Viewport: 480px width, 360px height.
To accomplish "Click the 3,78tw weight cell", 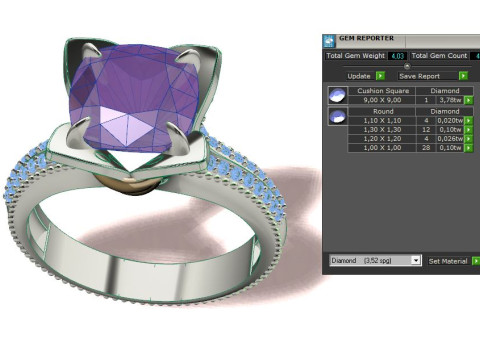I will (x=450, y=100).
